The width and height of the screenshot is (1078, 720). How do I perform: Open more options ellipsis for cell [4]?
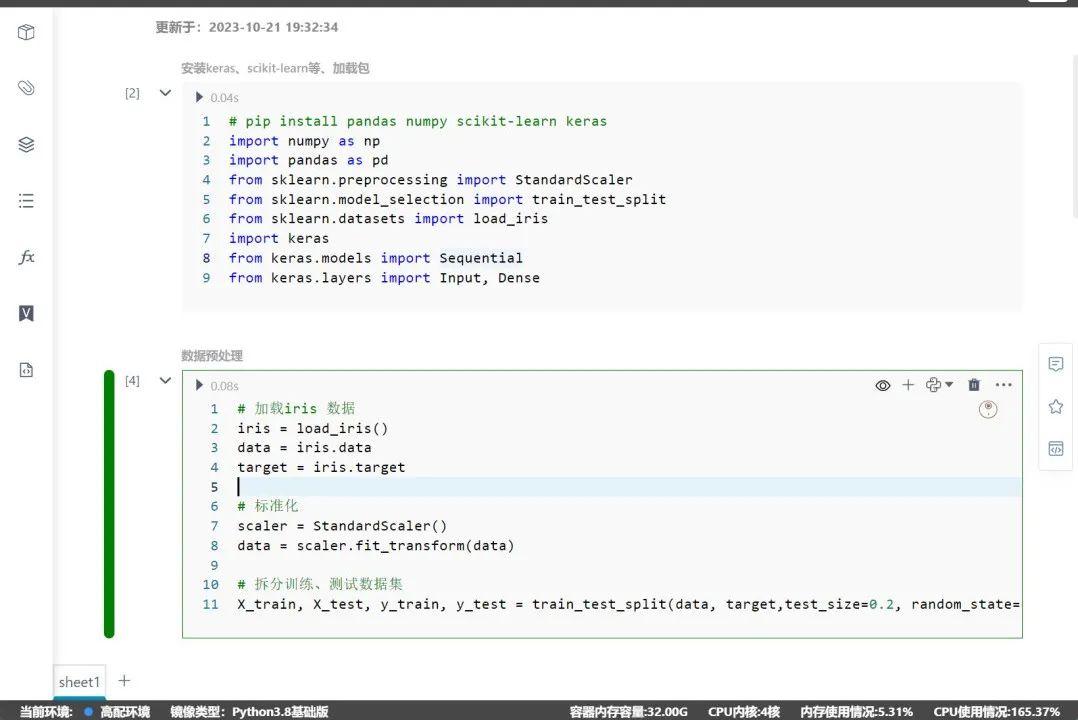click(1003, 385)
